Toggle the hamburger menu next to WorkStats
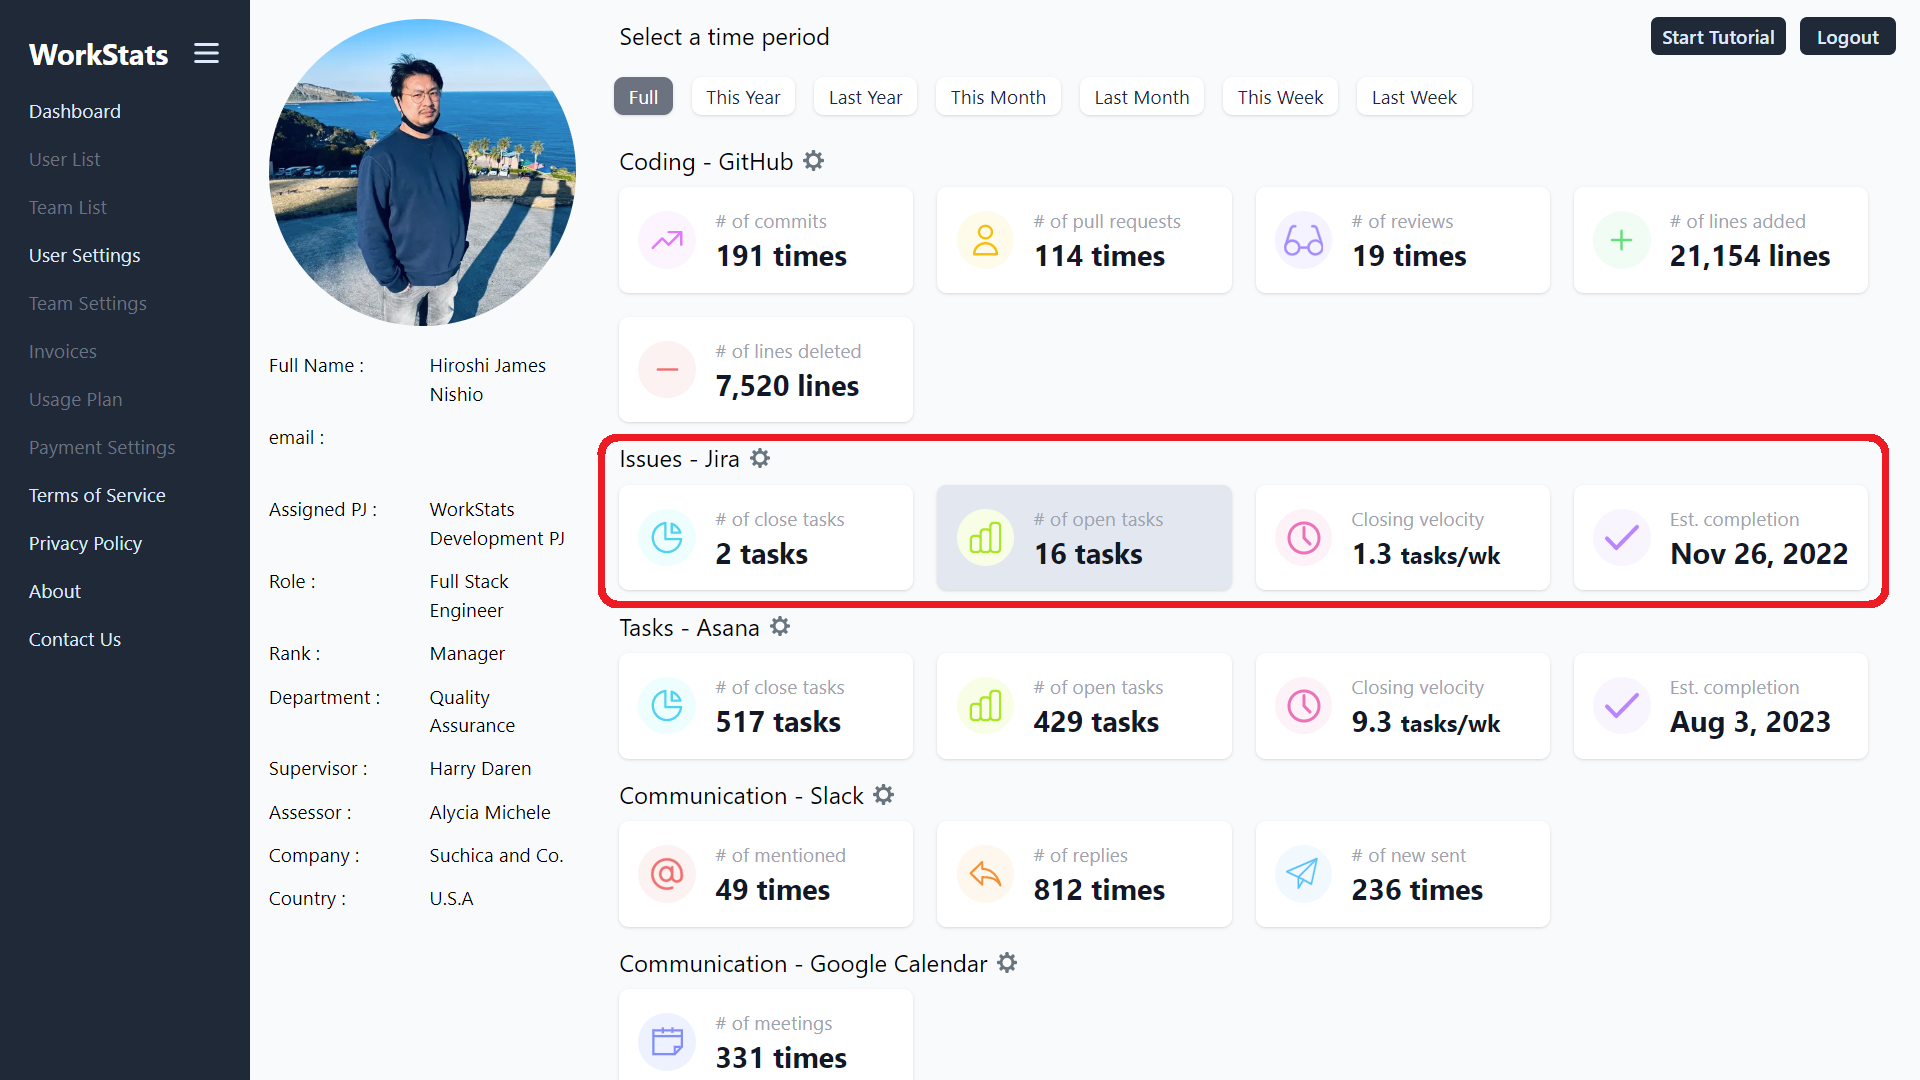The height and width of the screenshot is (1080, 1920). click(x=206, y=54)
